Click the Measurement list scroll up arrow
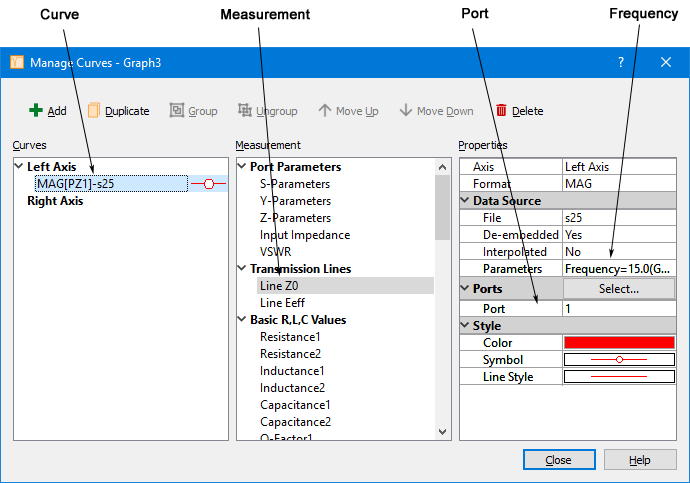Viewport: 690px width, 483px height. 443,167
